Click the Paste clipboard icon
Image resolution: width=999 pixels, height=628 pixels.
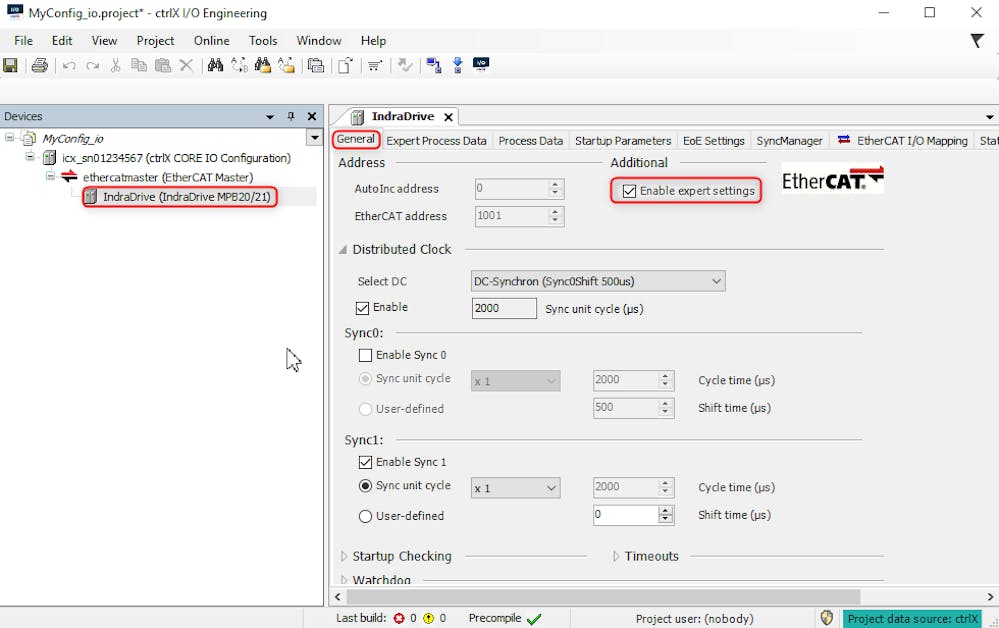163,65
